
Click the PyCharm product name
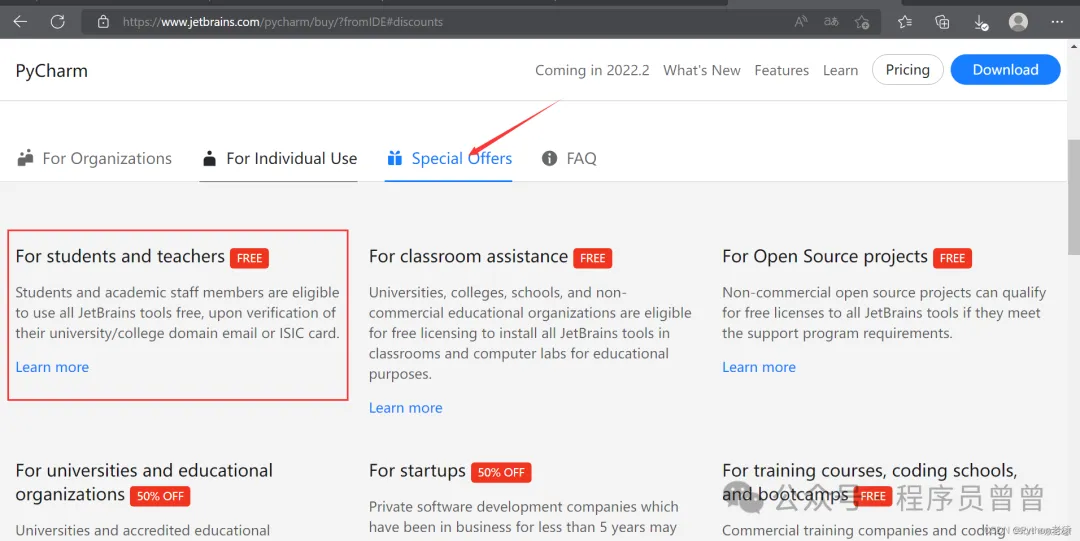pos(52,71)
